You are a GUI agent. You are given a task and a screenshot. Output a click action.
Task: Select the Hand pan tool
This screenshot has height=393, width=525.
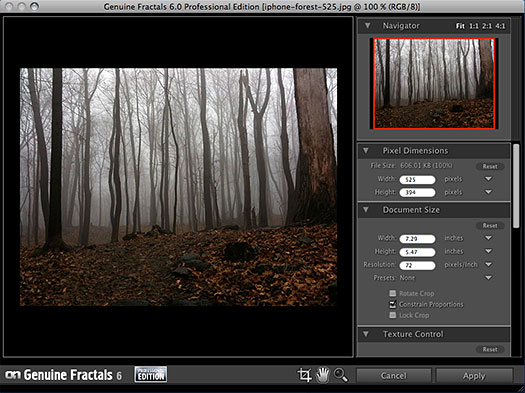tap(323, 375)
